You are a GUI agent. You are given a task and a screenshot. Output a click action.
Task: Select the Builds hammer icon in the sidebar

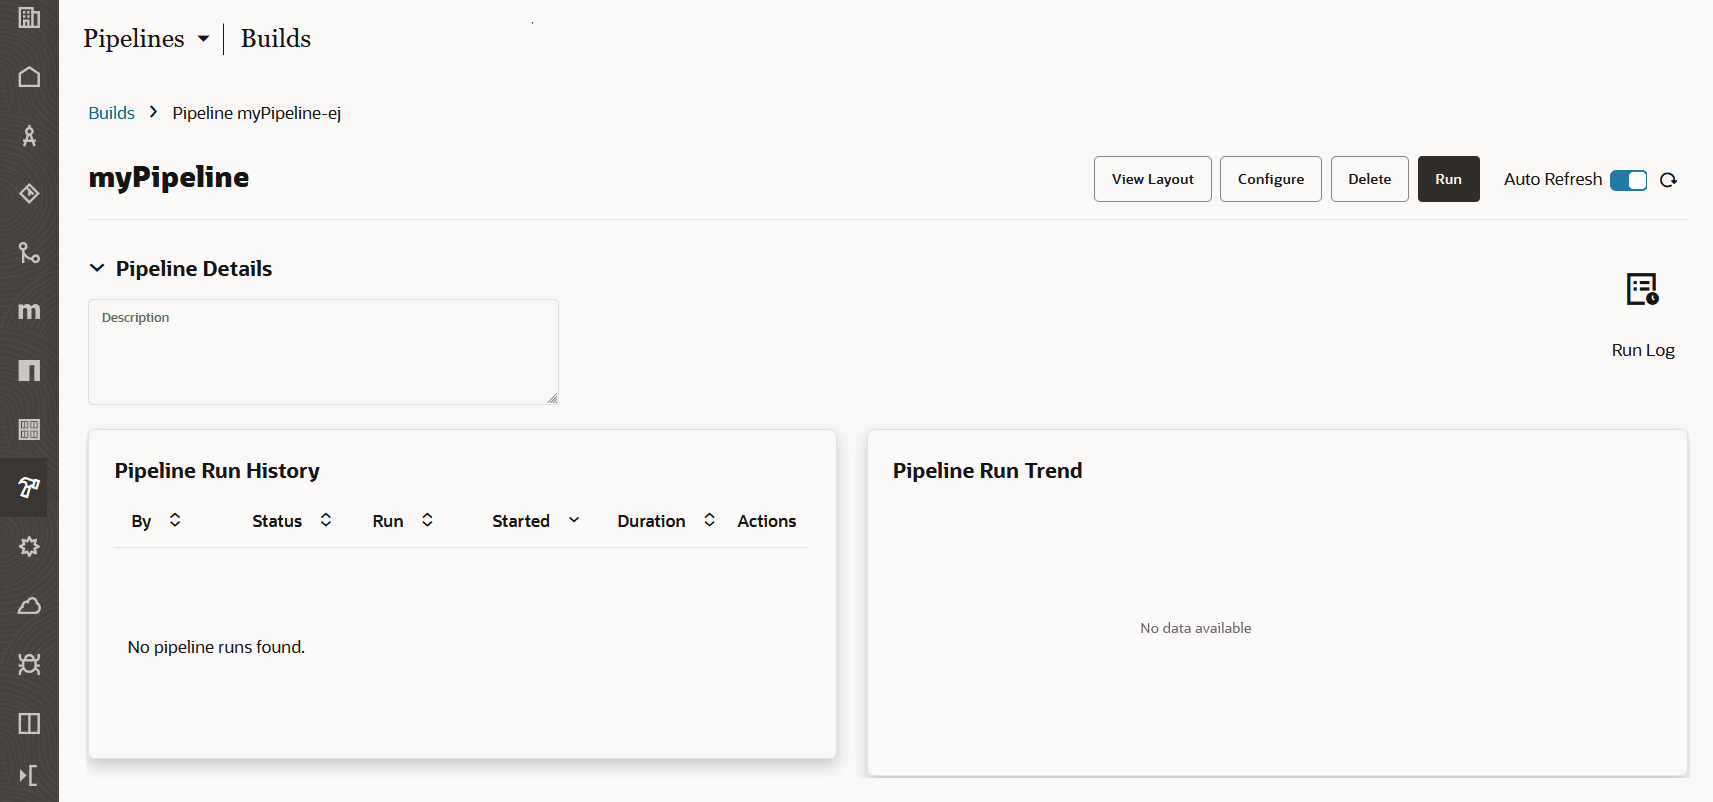tap(29, 487)
